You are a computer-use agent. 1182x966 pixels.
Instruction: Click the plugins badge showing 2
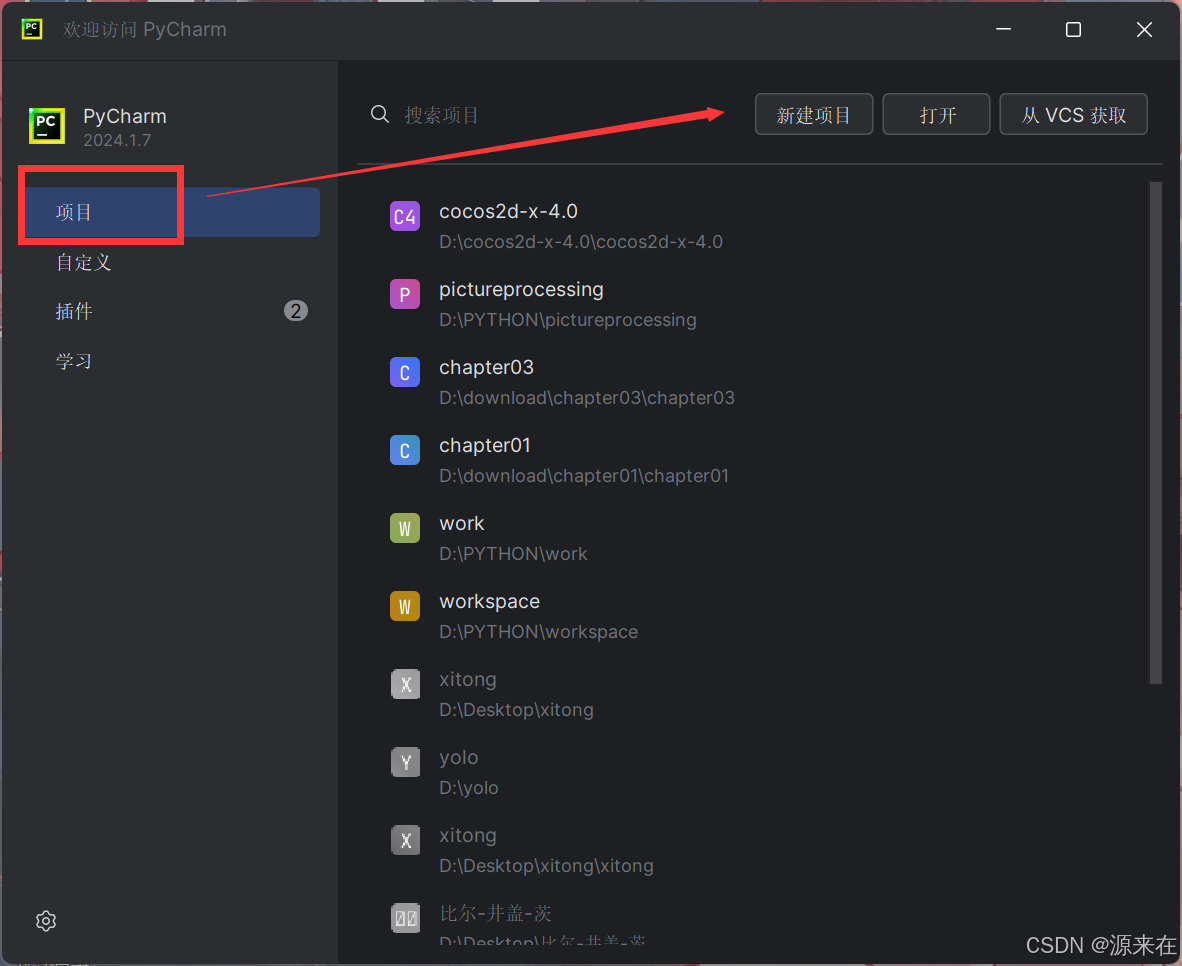point(296,311)
